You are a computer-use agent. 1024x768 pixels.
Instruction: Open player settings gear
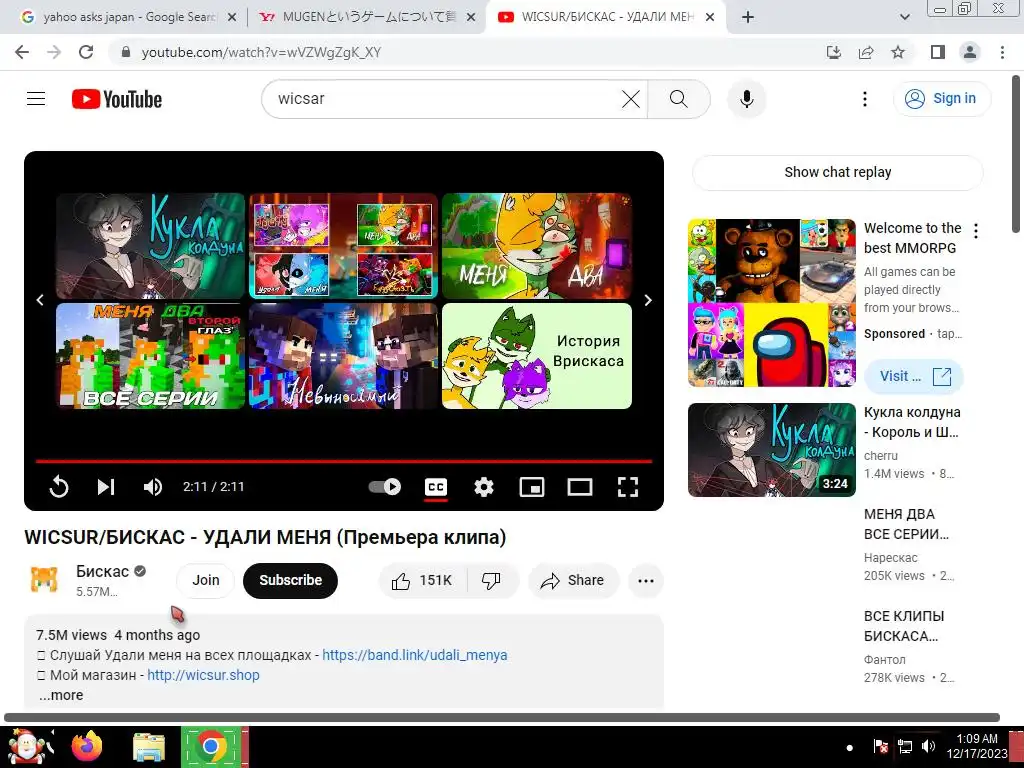[x=484, y=487]
